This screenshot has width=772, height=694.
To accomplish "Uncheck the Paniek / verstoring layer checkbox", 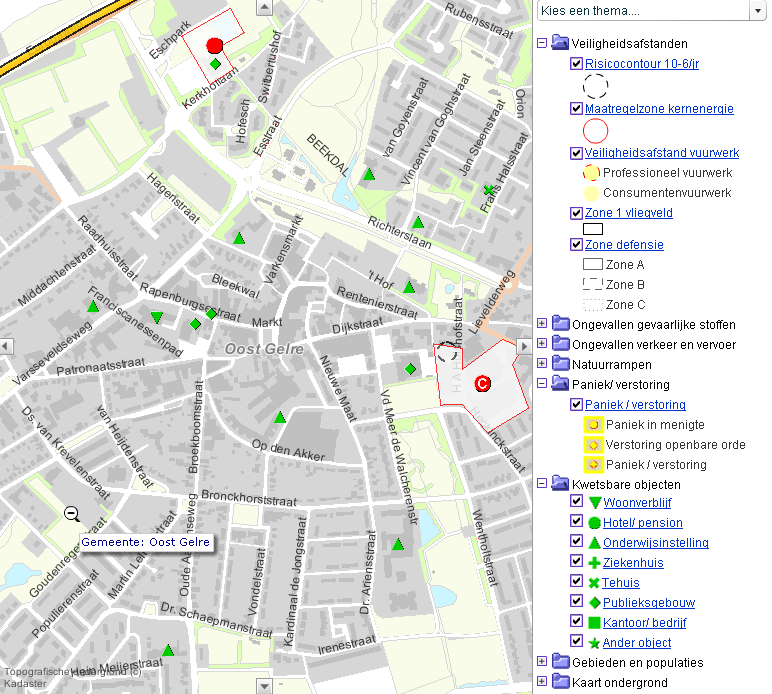I will click(576, 405).
